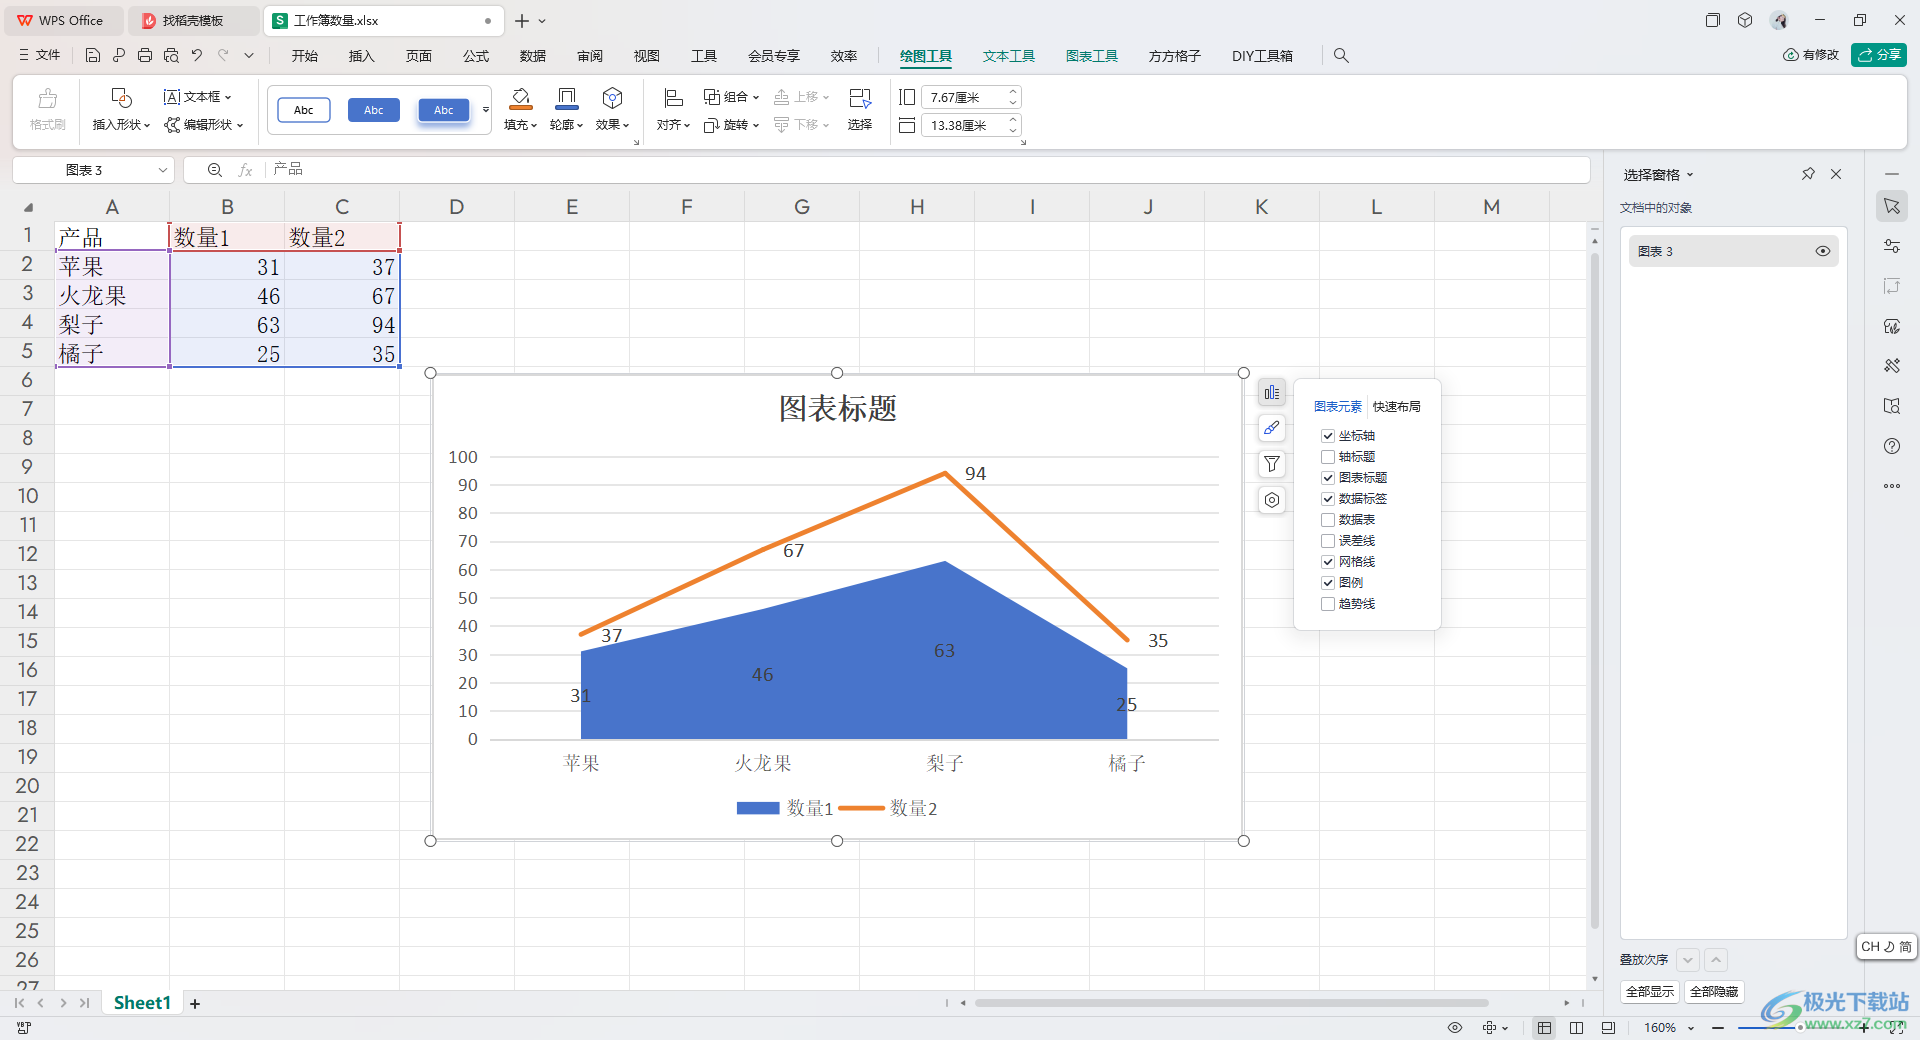Click the 全部隐藏 button

click(x=1714, y=992)
